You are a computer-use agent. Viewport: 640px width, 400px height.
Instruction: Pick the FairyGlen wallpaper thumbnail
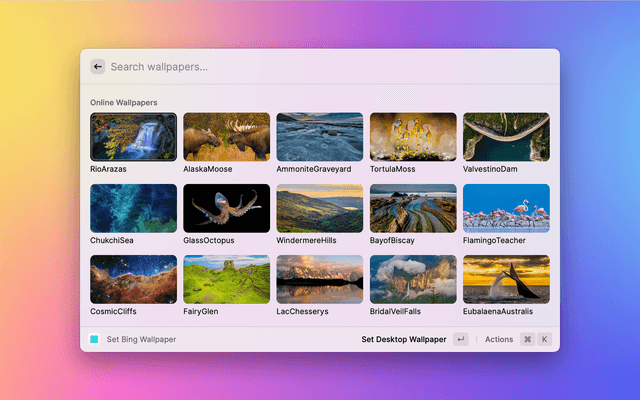[226, 279]
